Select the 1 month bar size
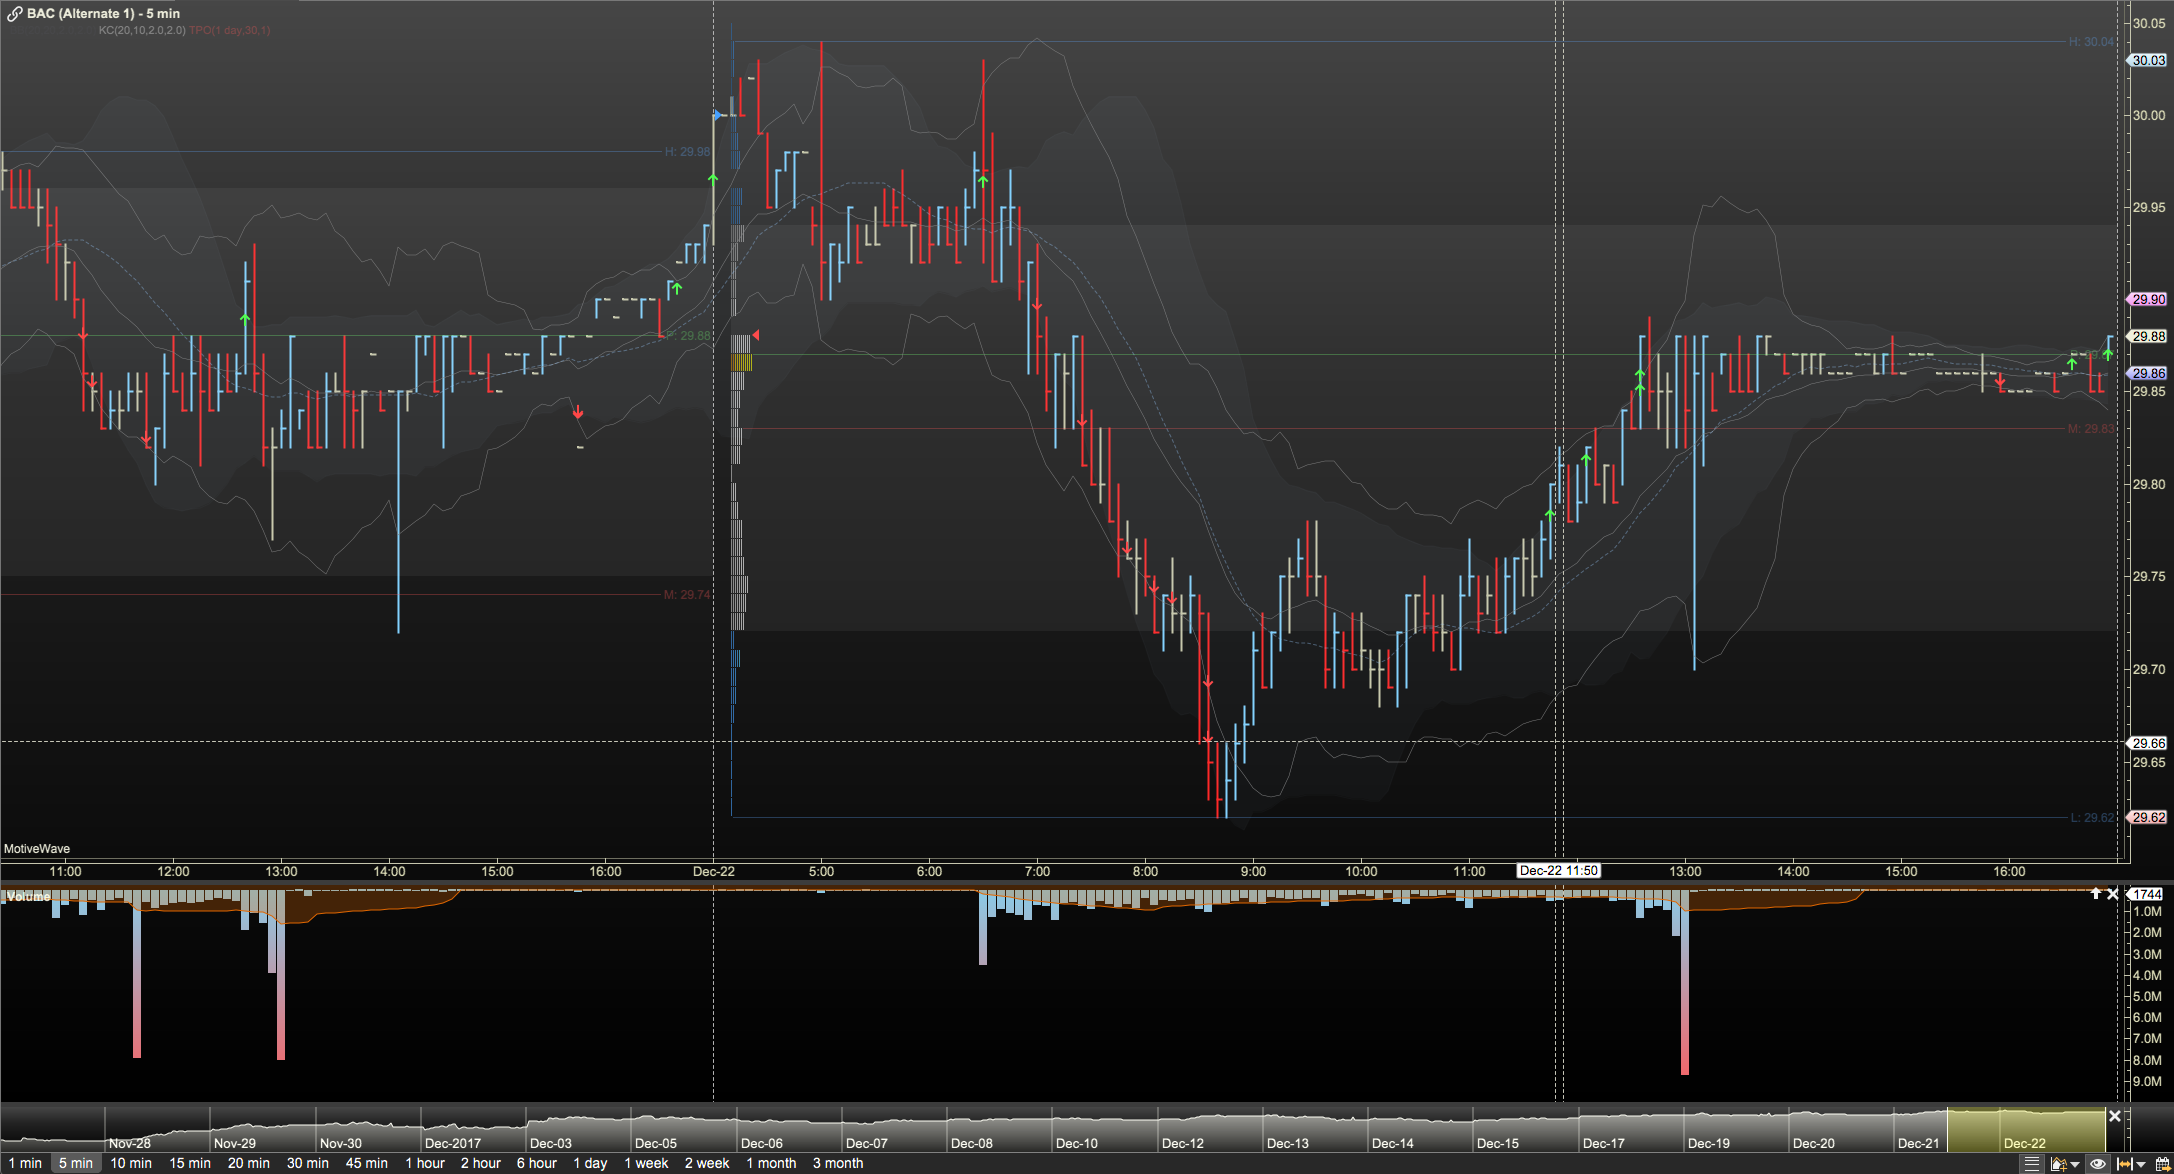 (771, 1163)
